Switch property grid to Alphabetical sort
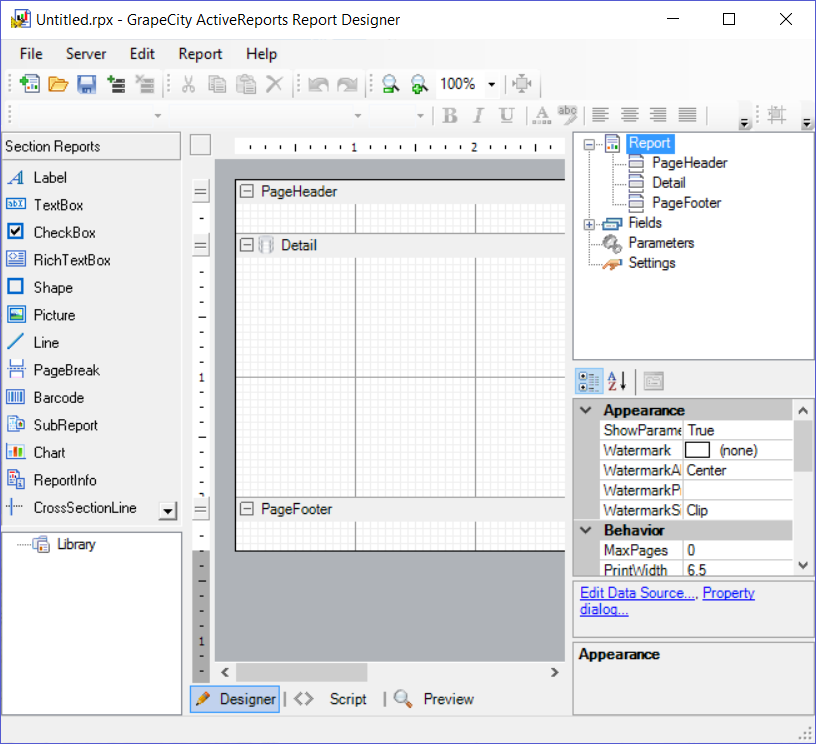816x744 pixels. coord(617,381)
